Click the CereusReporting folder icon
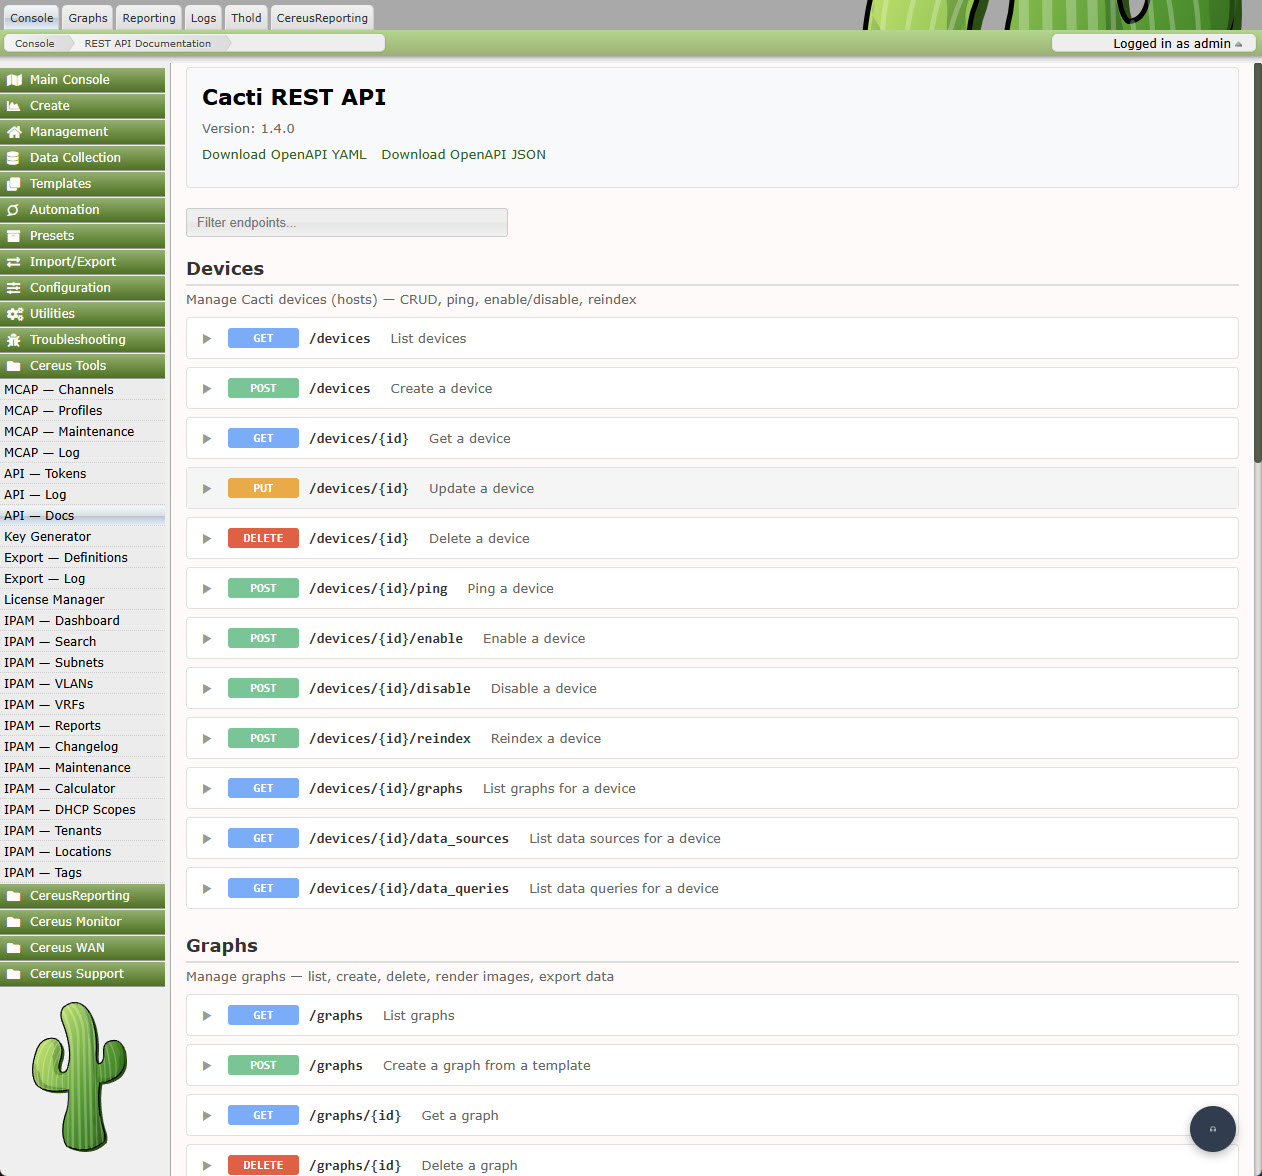This screenshot has width=1262, height=1176. pyautogui.click(x=13, y=895)
